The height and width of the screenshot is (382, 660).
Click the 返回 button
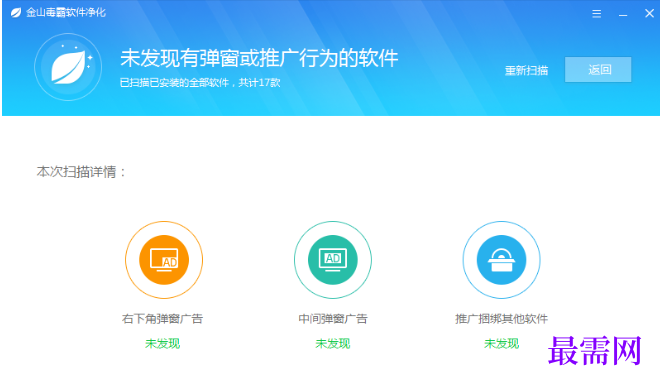(598, 69)
